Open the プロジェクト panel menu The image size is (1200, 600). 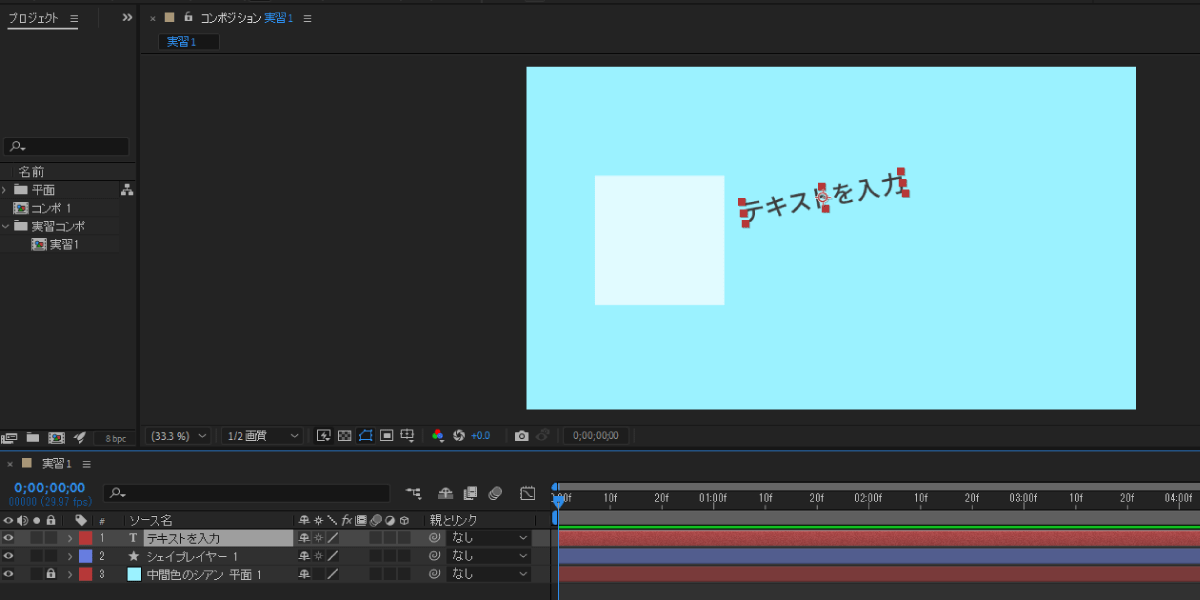click(74, 18)
